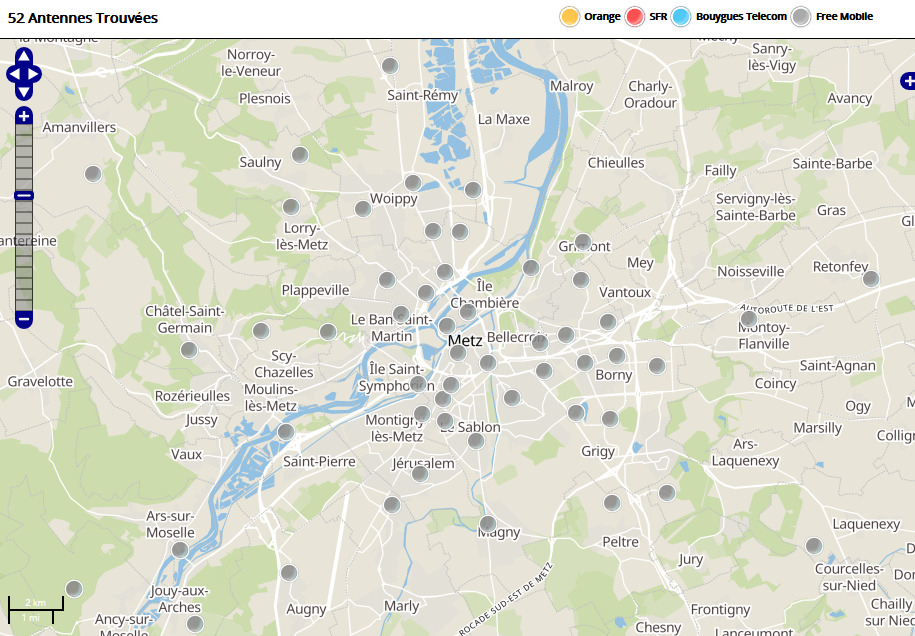
Task: Select the antenna marker at Montoy-Flanville
Action: click(x=748, y=319)
